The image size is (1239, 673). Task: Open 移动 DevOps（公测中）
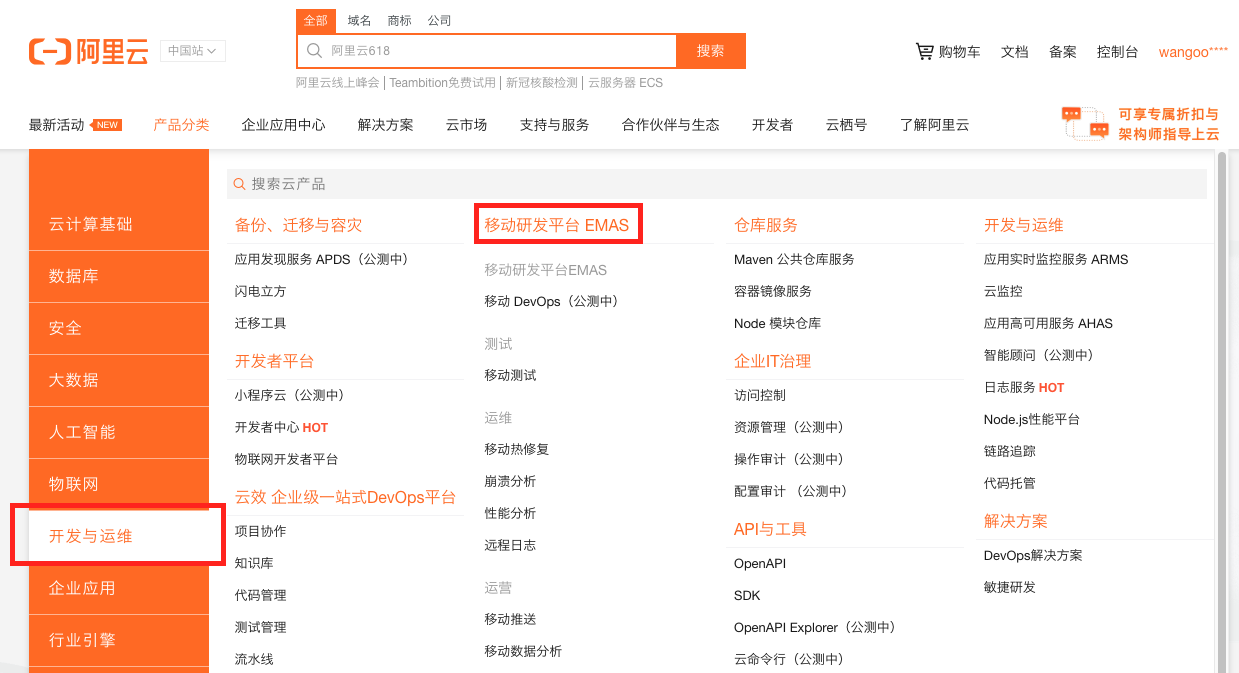tap(551, 301)
